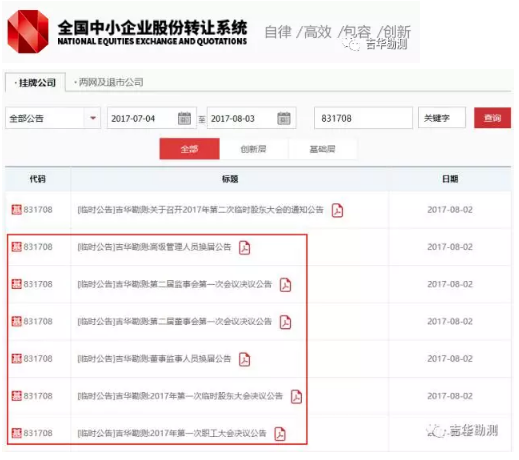Click the NEEQ red logo
The width and height of the screenshot is (519, 460).
(x=28, y=32)
